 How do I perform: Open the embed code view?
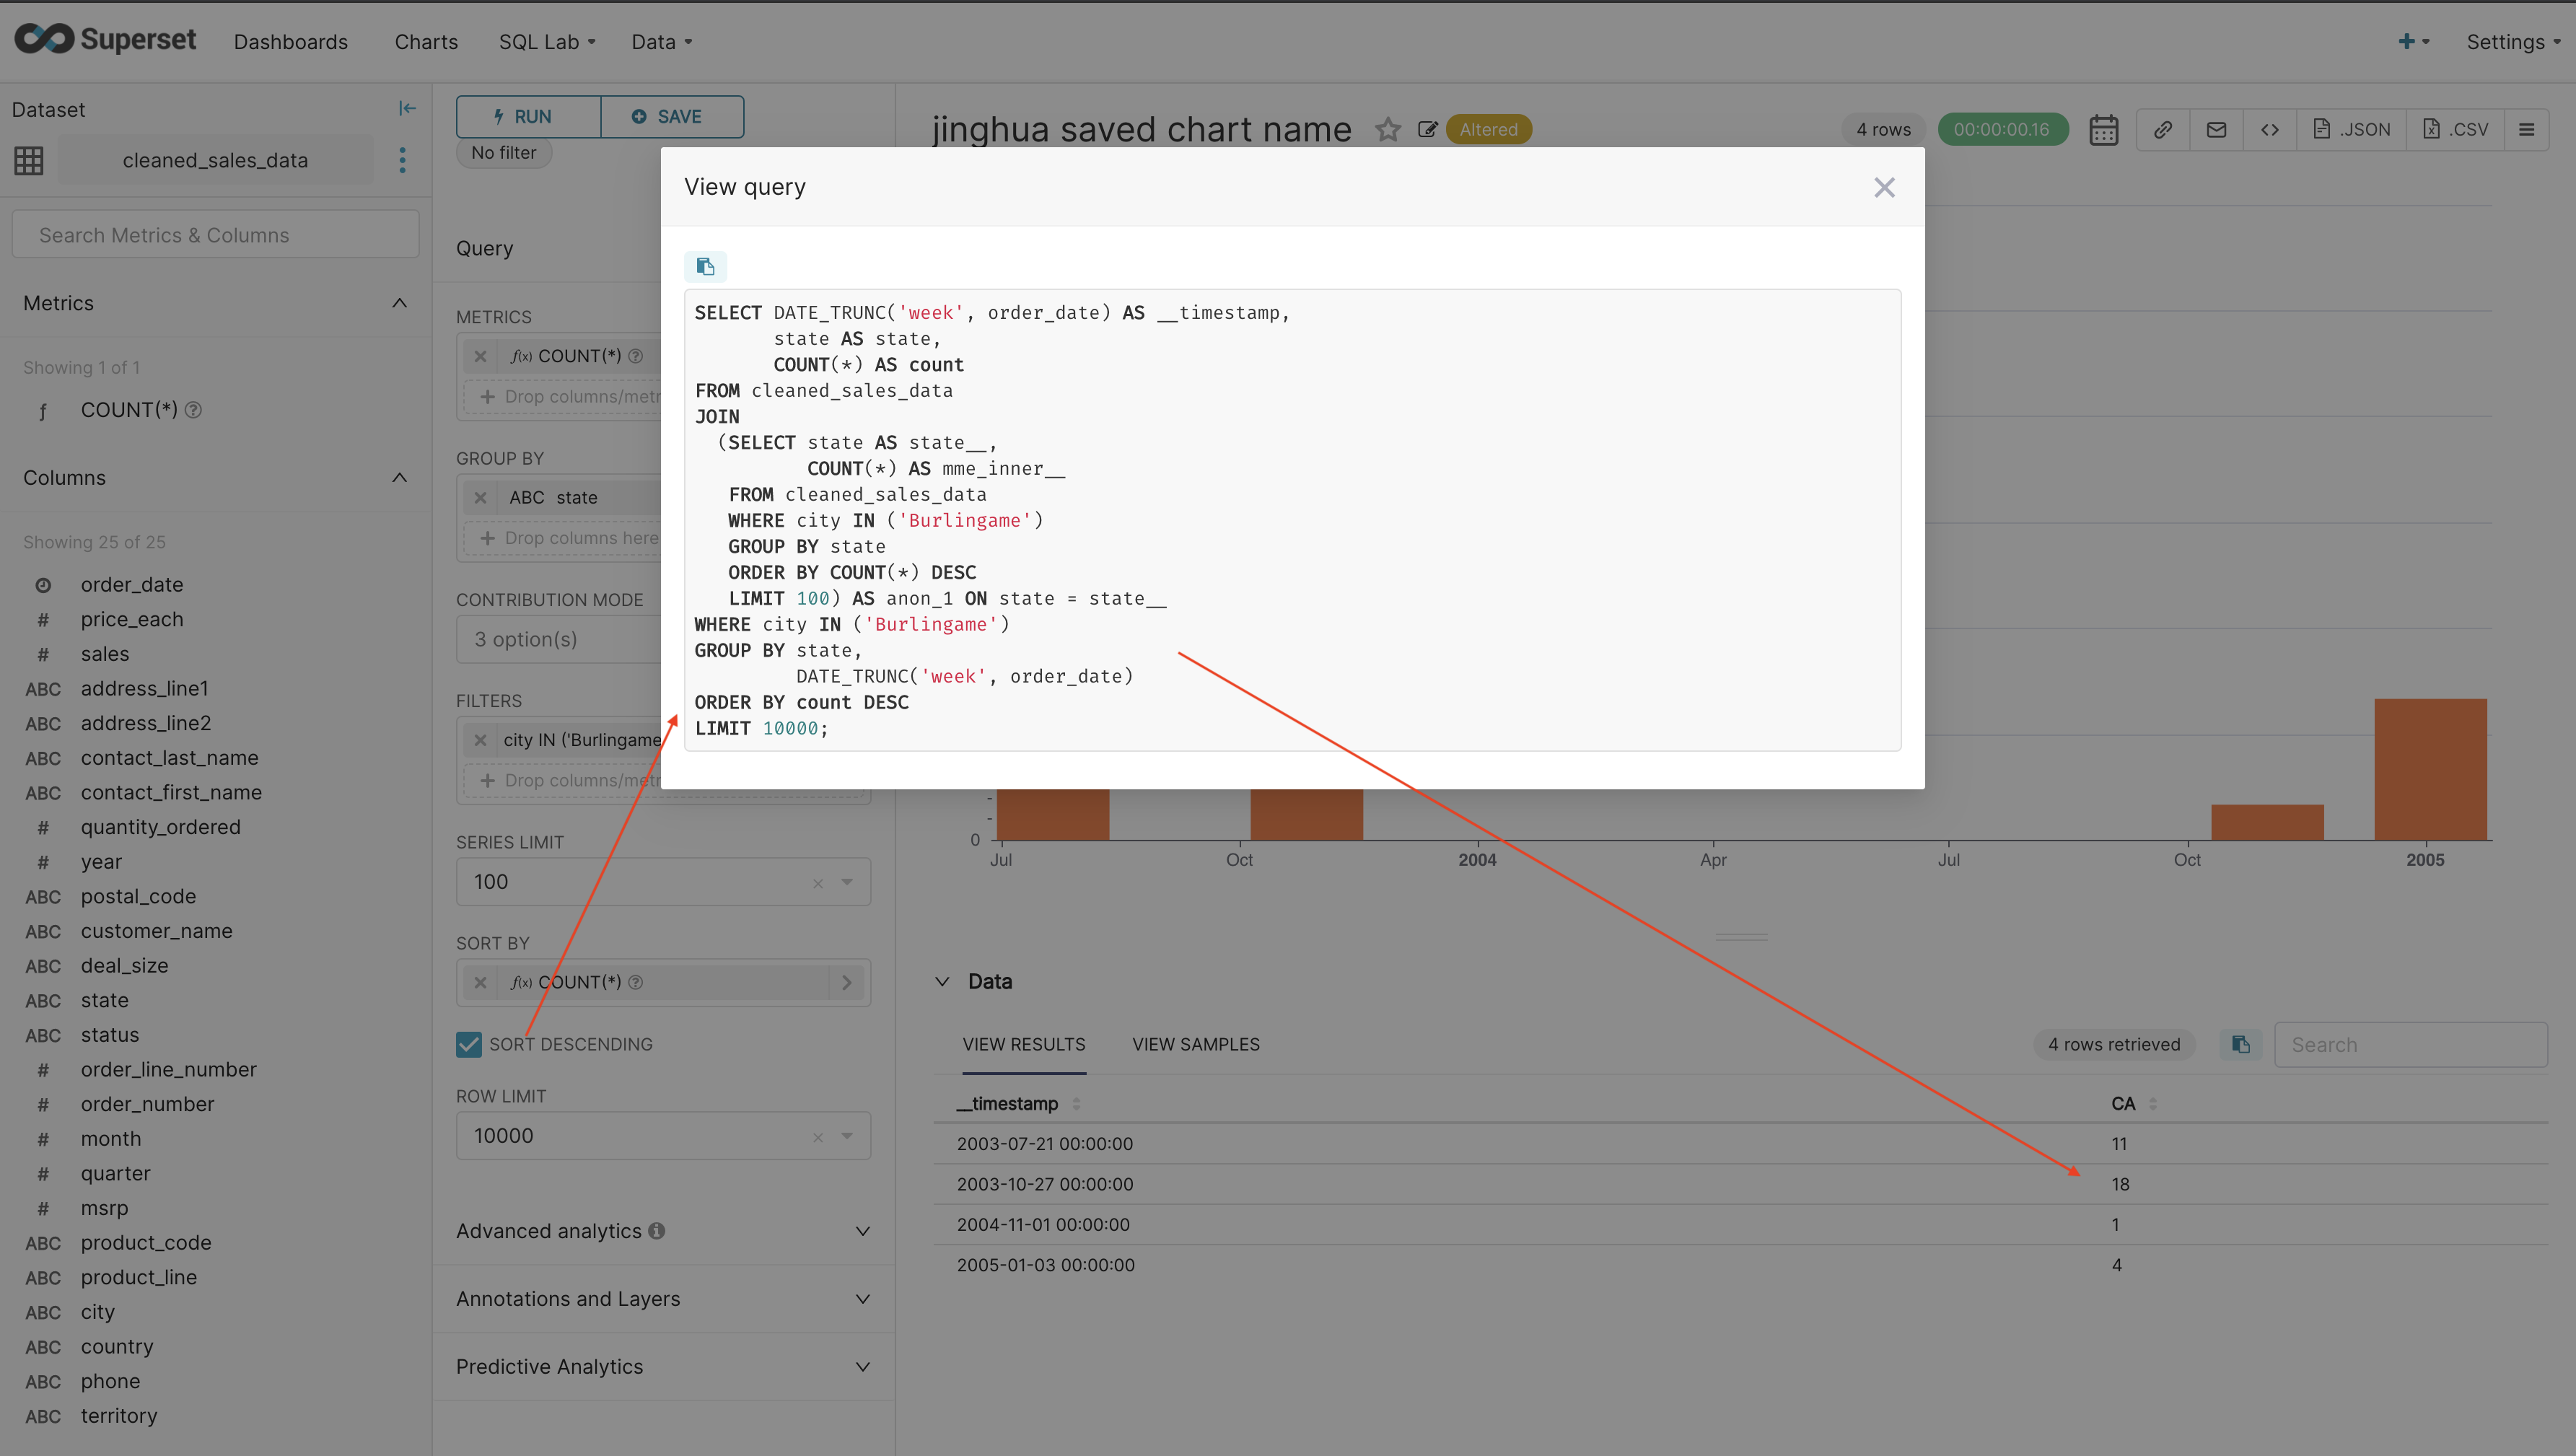(2270, 129)
